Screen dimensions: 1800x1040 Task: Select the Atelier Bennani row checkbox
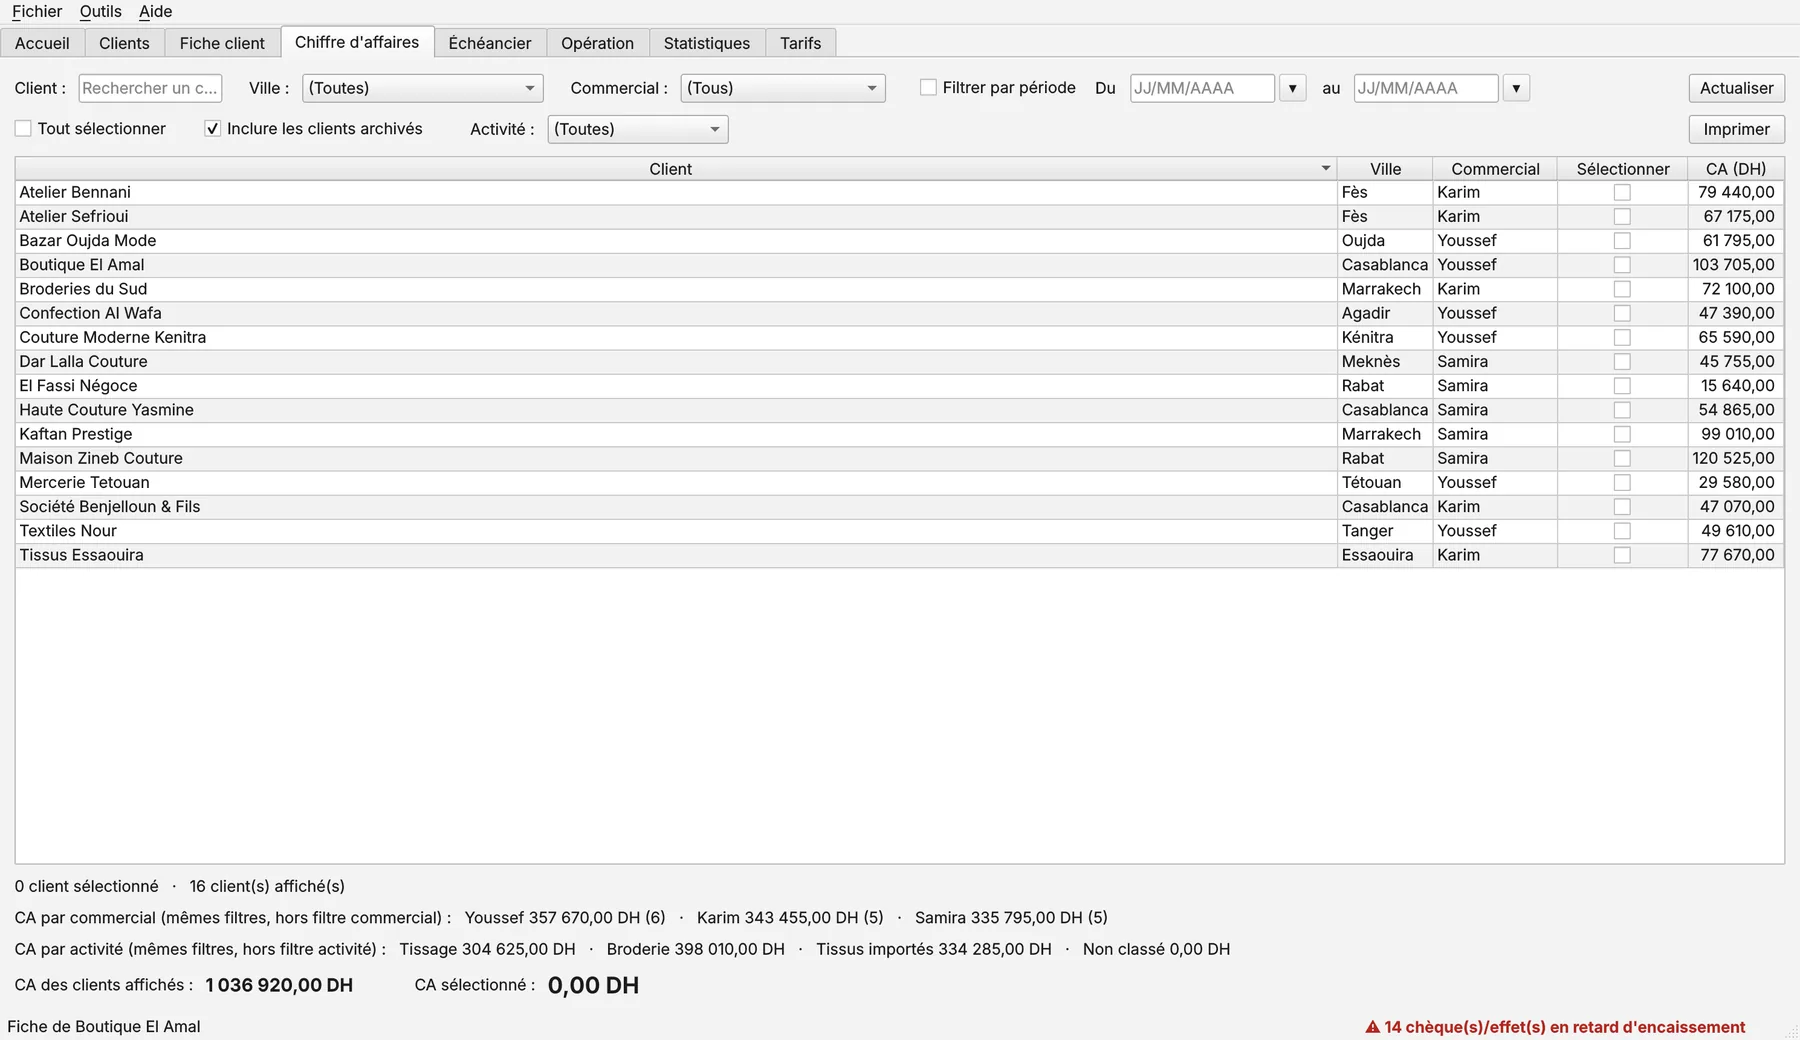coord(1622,193)
